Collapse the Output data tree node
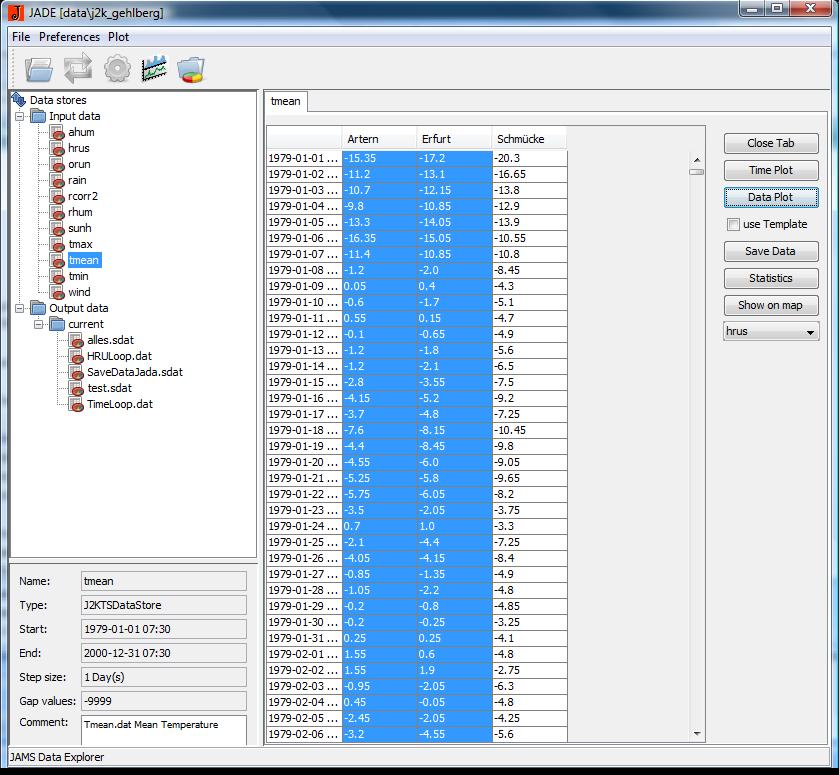839x775 pixels. coord(19,308)
